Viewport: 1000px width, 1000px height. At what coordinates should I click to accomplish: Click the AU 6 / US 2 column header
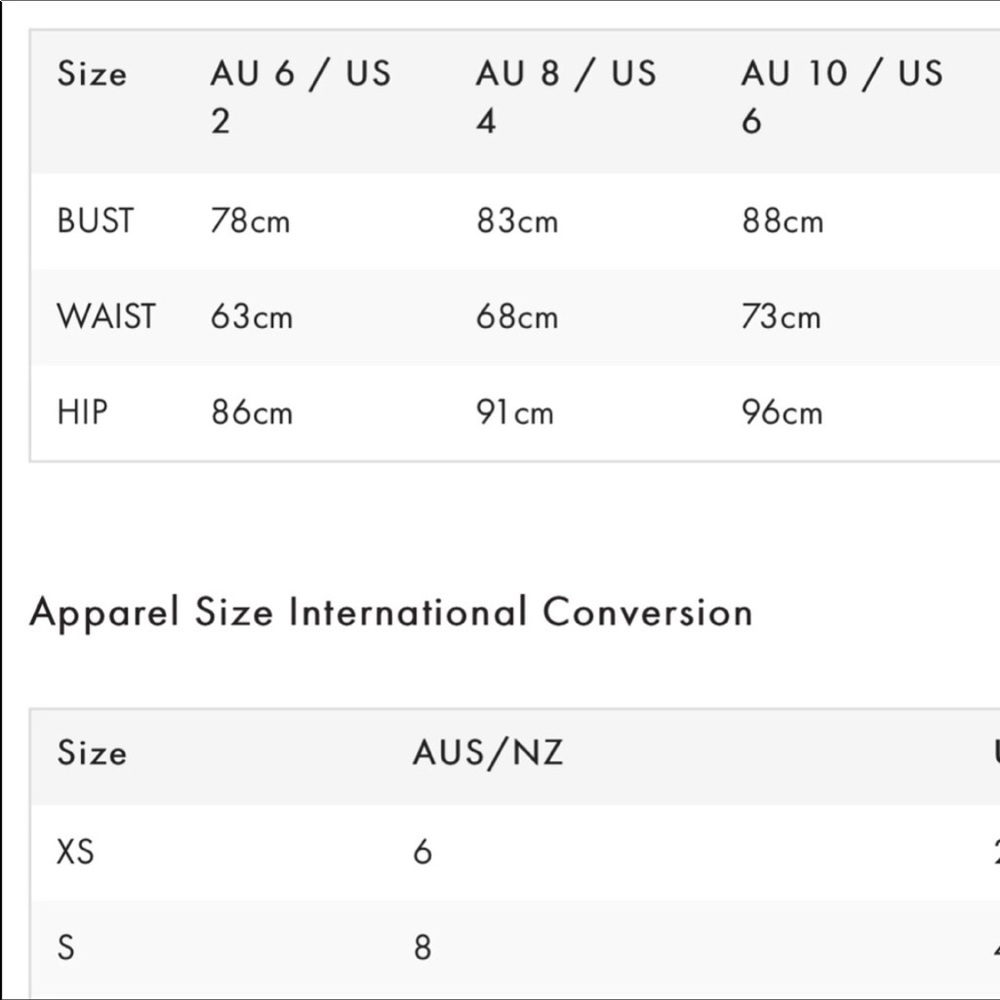click(x=300, y=97)
